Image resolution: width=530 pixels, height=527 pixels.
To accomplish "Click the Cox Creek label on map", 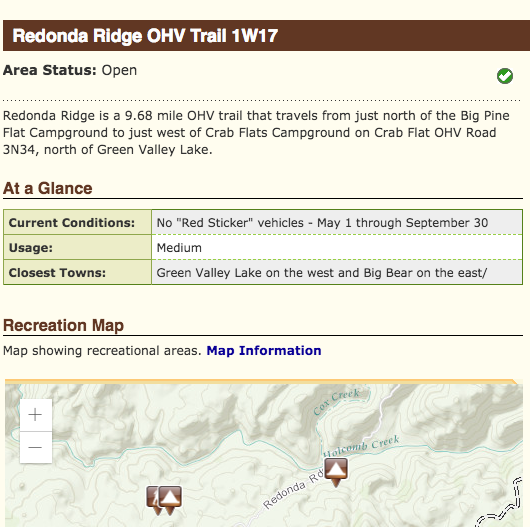I will click(x=336, y=401).
